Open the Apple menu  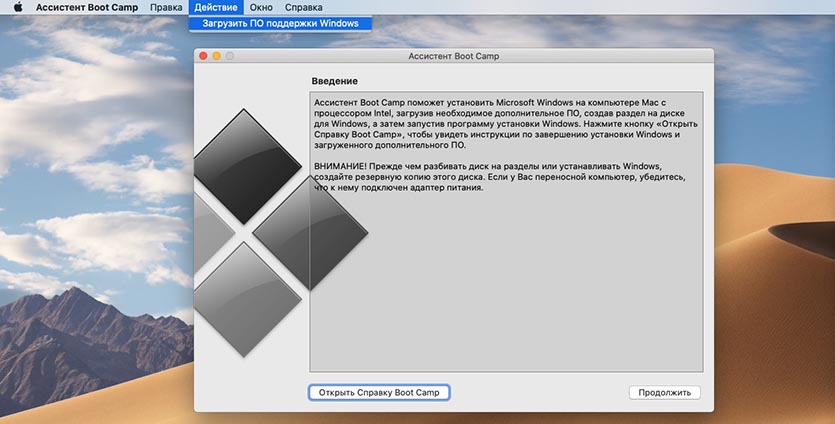point(18,7)
